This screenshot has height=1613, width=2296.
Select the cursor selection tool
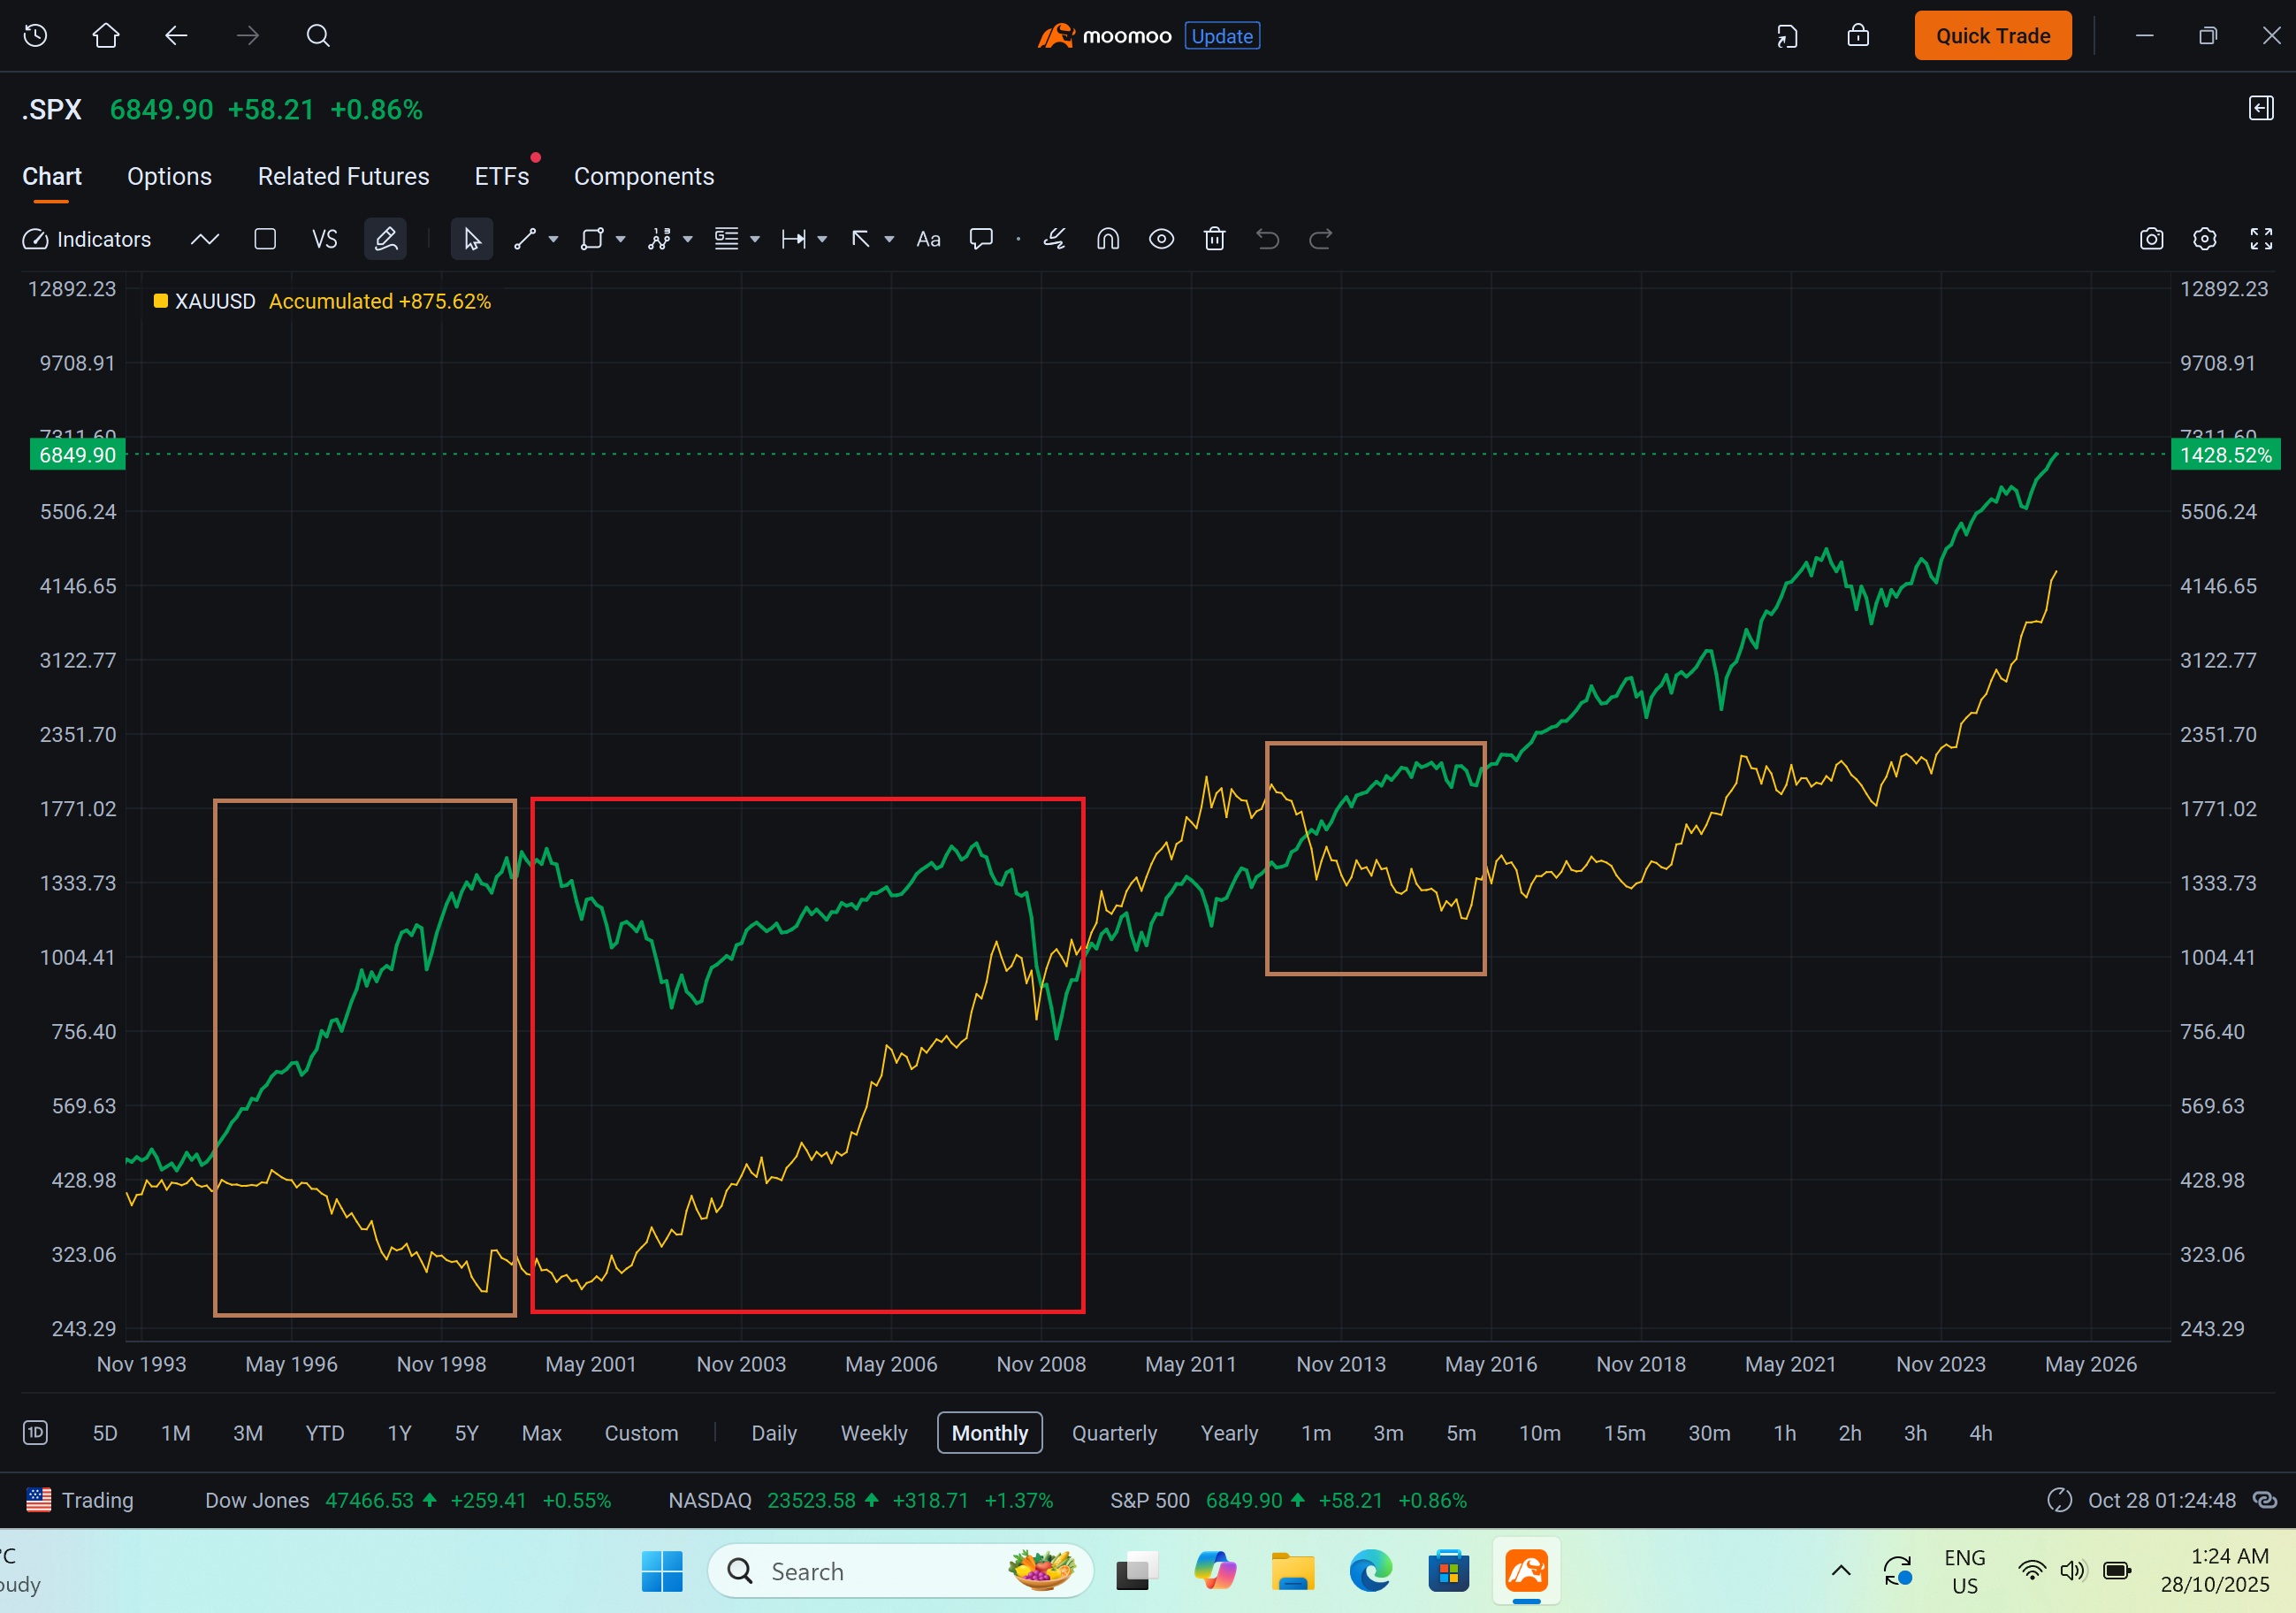[472, 239]
